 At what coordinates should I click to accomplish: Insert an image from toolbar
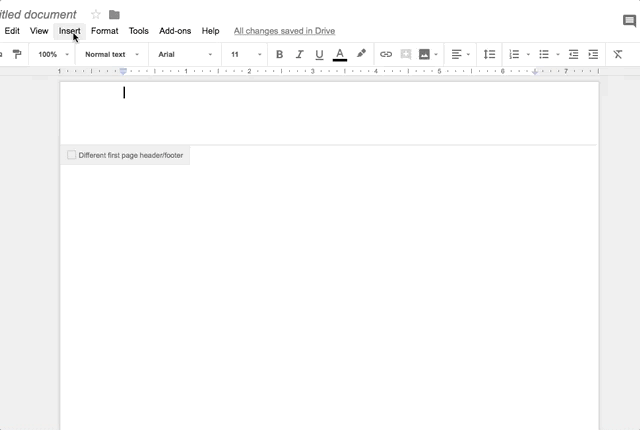point(424,54)
